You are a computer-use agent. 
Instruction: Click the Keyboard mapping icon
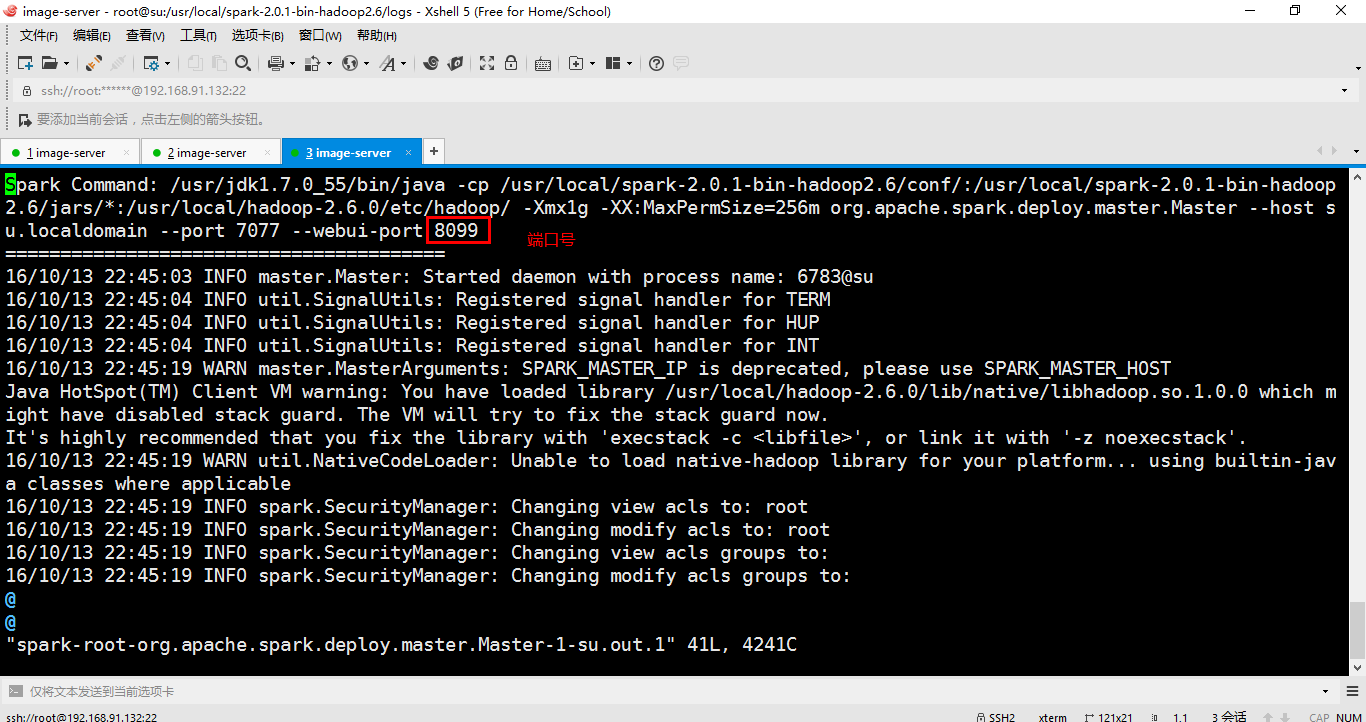[x=543, y=63]
